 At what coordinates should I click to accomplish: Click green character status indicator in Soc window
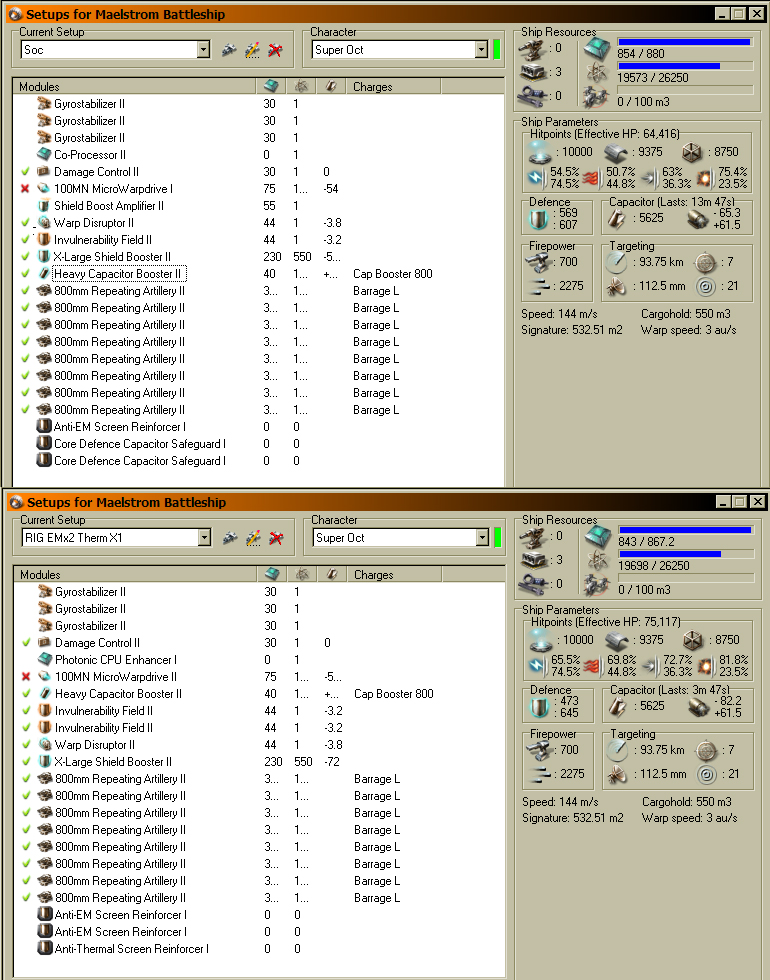(x=497, y=49)
